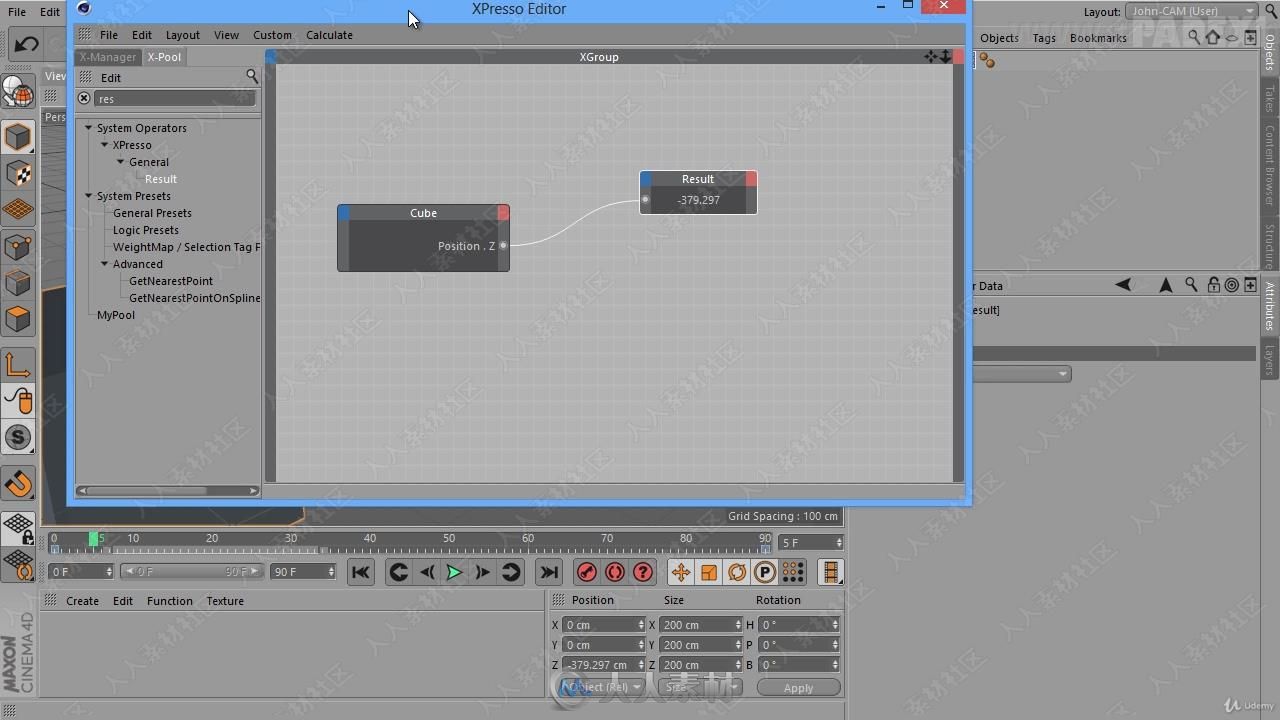Select the Workplane mode grid icon

coord(18,209)
